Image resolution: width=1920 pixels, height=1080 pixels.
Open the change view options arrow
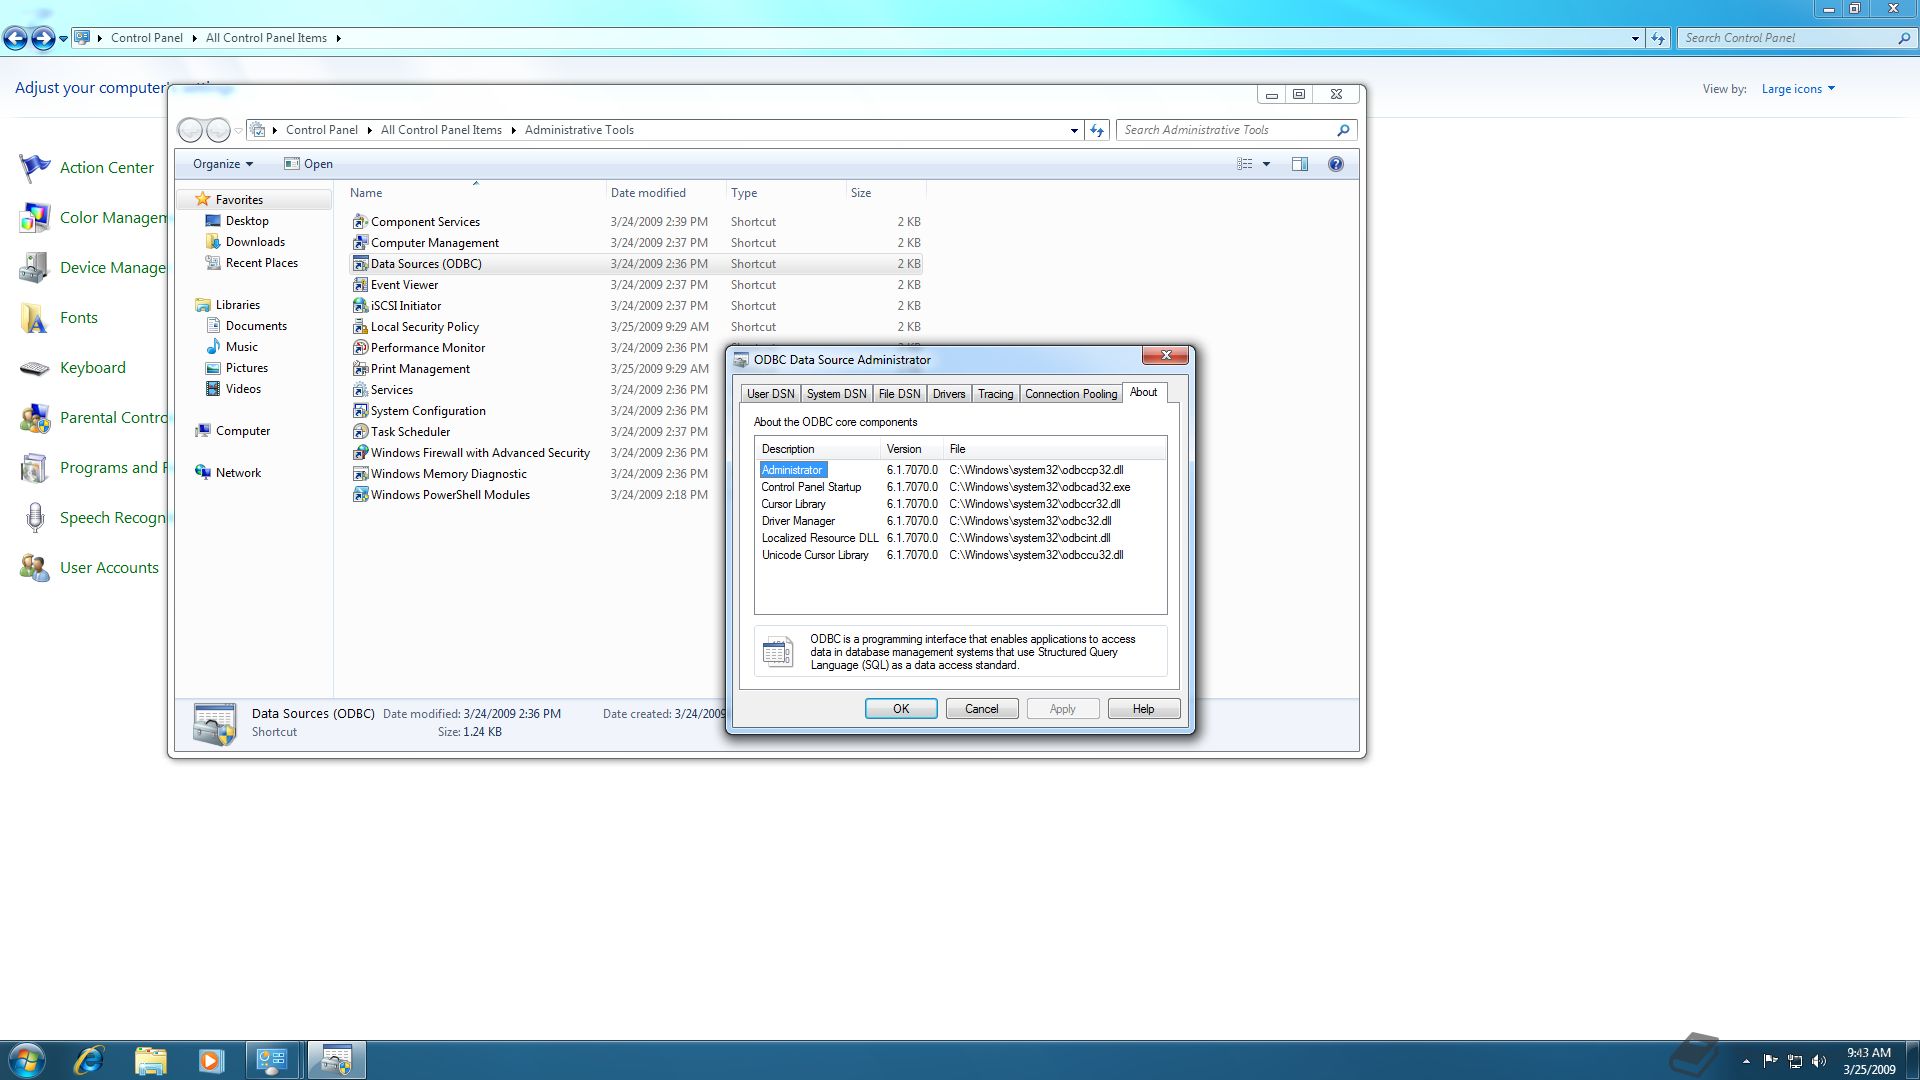1266,164
